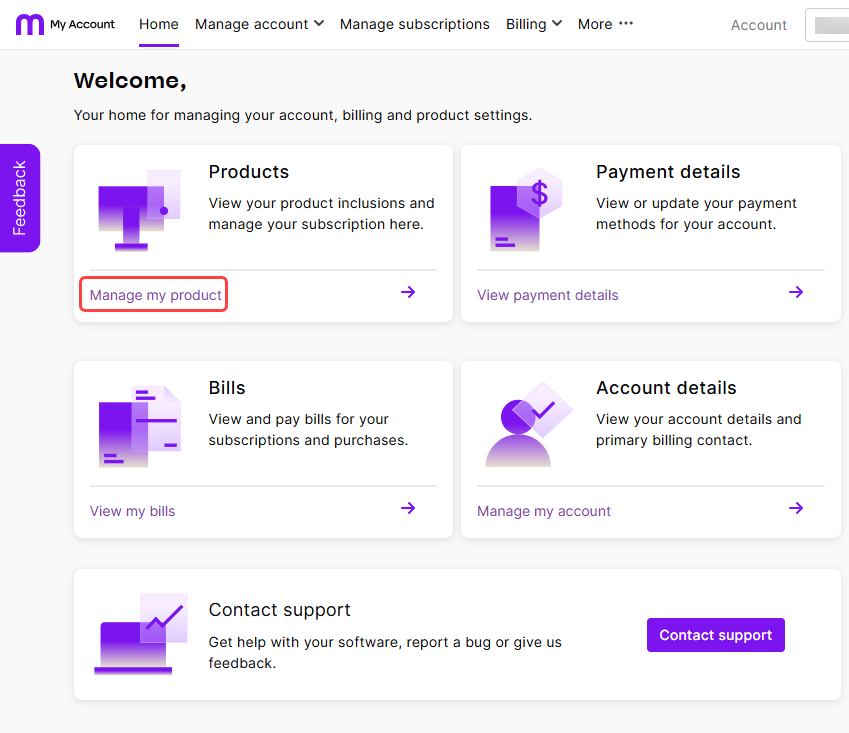Click the MYOB logo icon
The width and height of the screenshot is (849, 733).
(x=29, y=24)
